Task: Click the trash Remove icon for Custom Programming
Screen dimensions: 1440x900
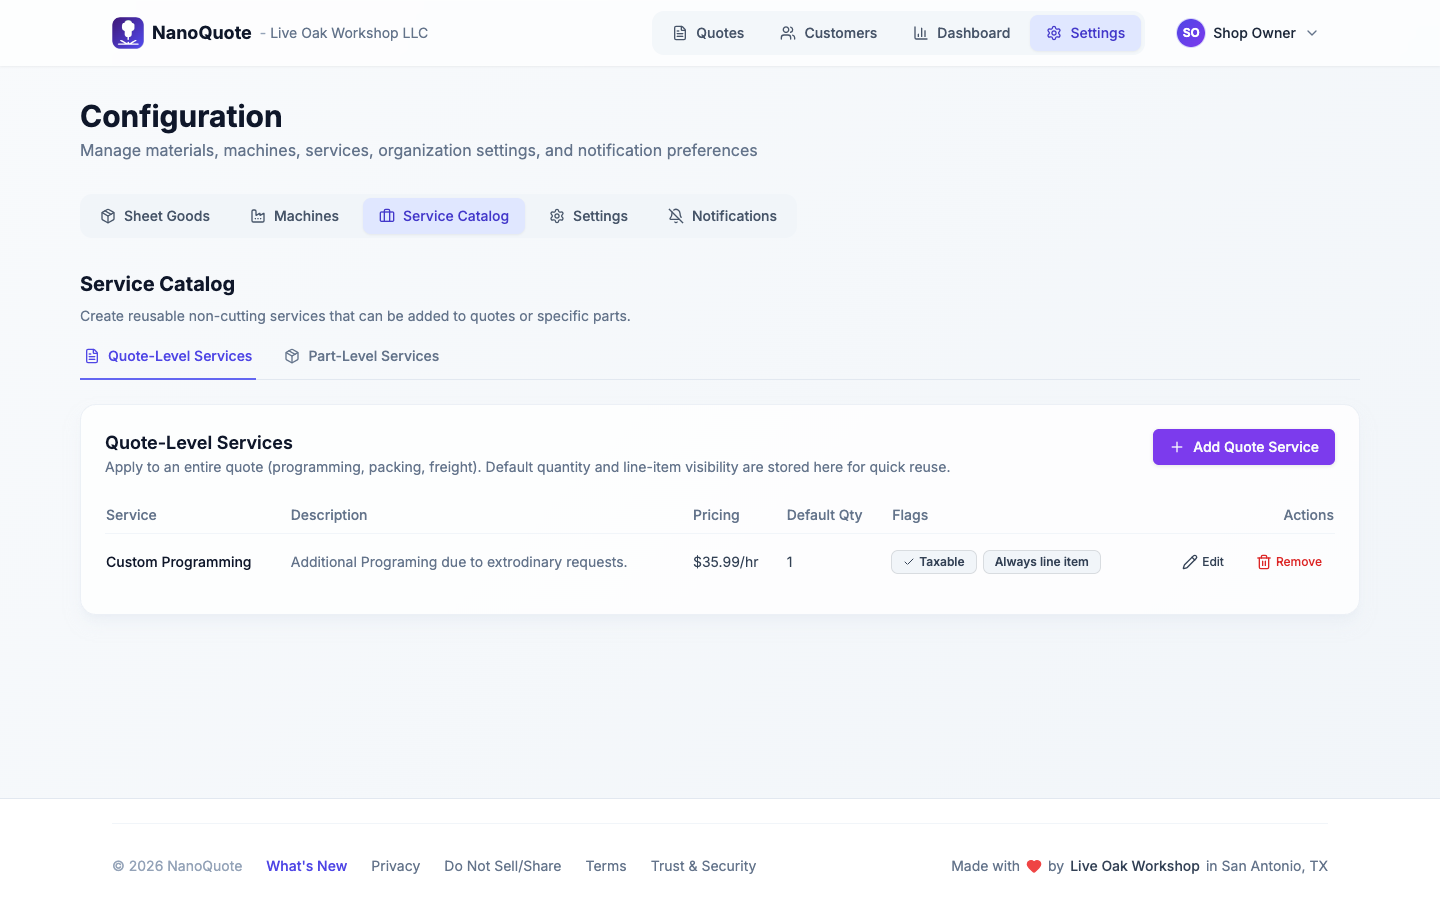Action: pos(1264,562)
